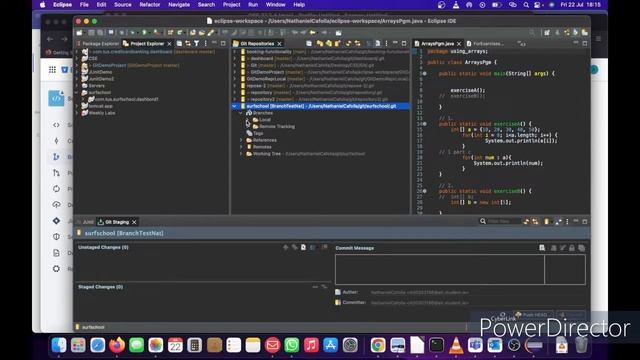
Task: Open the Source menu
Action: 122,5
